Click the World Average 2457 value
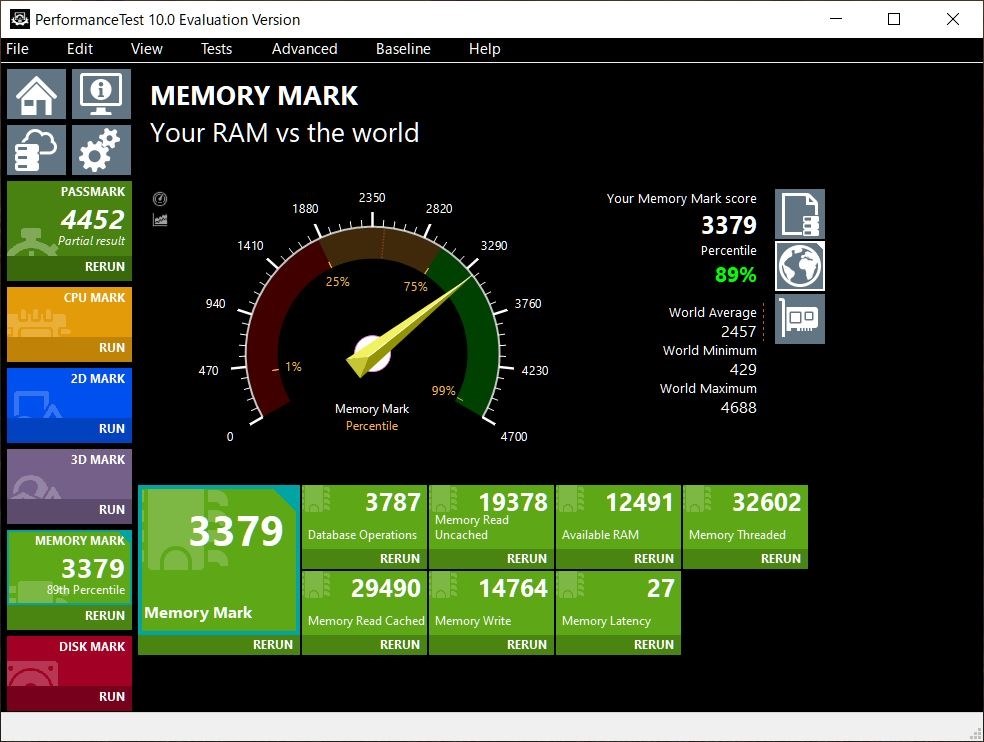Viewport: 984px width, 742px height. click(738, 331)
